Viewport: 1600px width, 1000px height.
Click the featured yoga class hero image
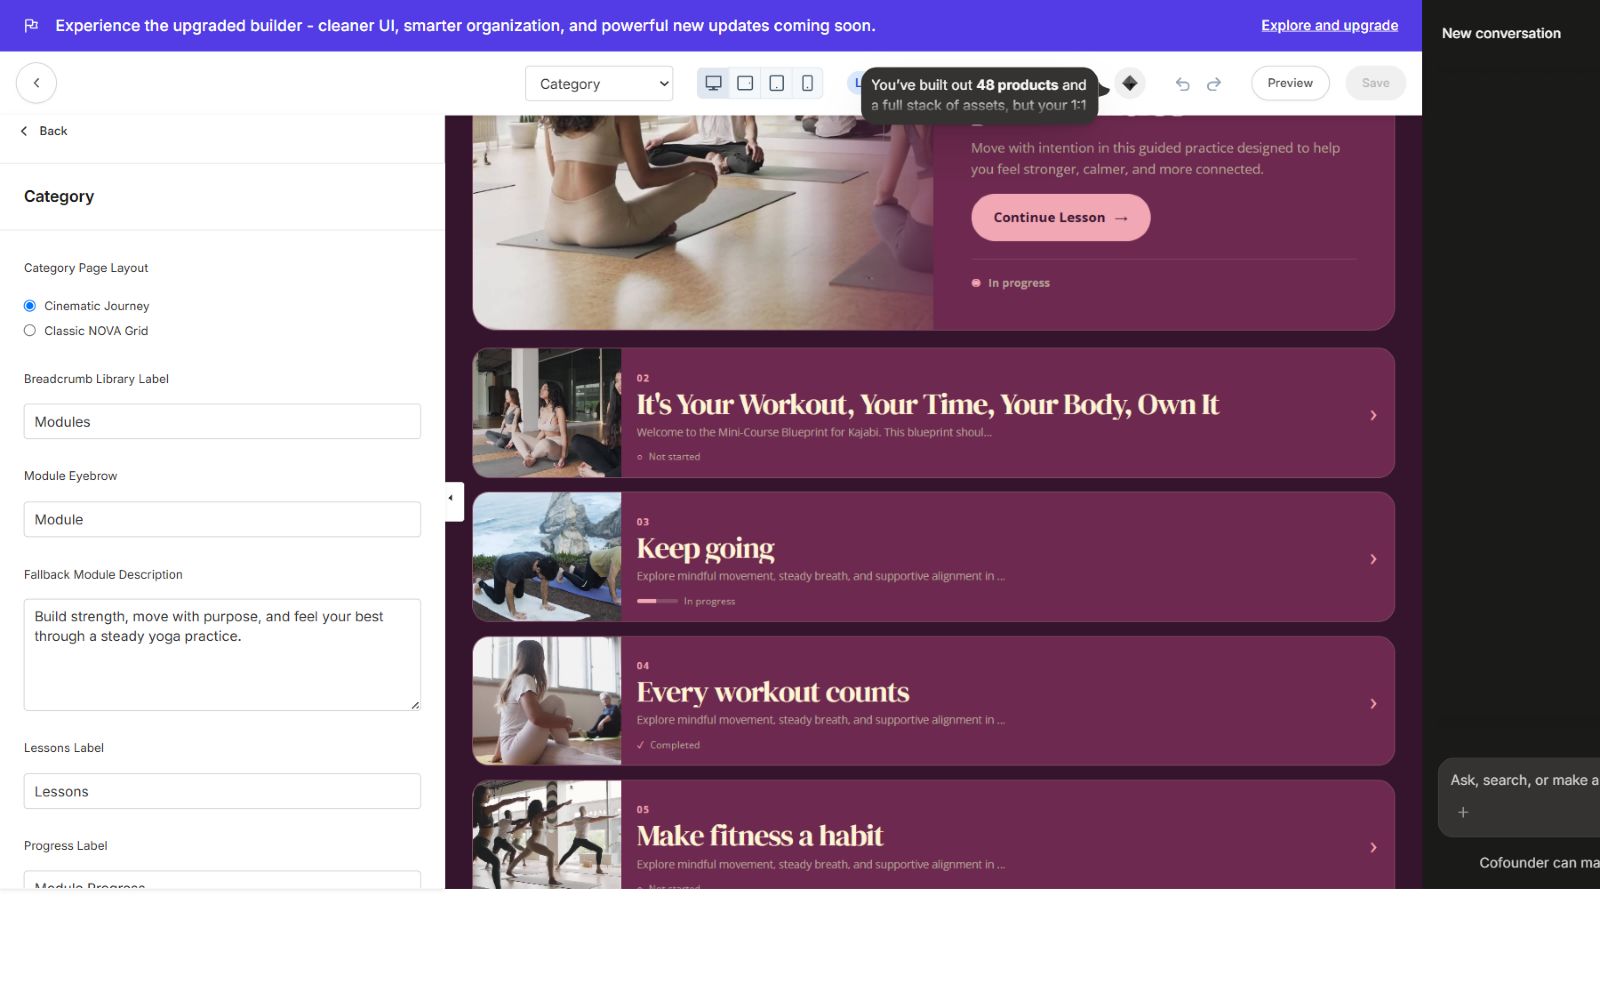coord(703,222)
